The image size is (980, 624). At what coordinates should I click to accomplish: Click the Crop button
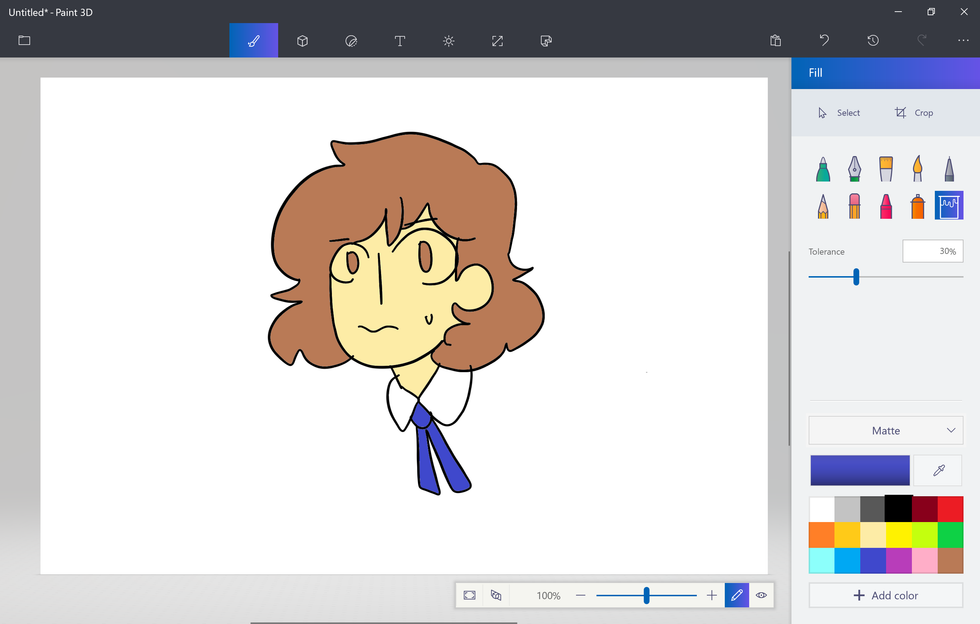click(914, 113)
